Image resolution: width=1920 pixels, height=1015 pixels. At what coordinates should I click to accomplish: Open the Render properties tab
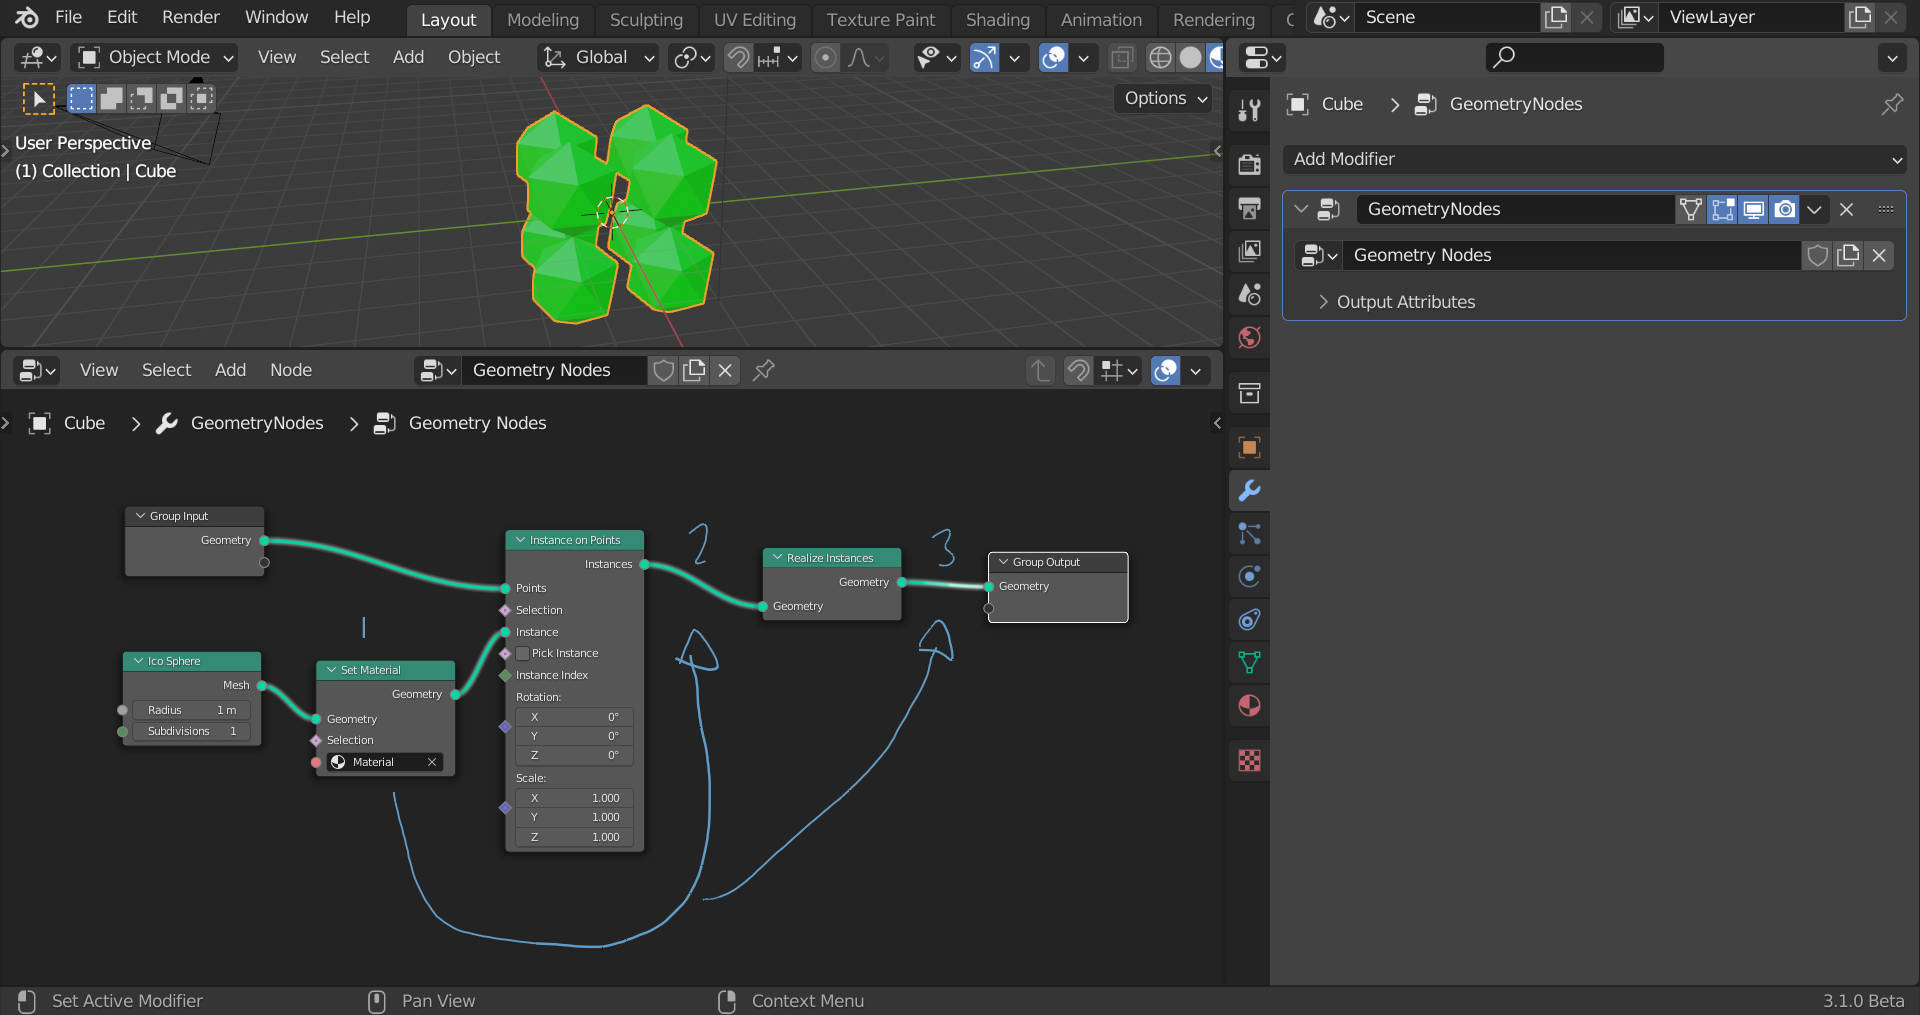1248,164
